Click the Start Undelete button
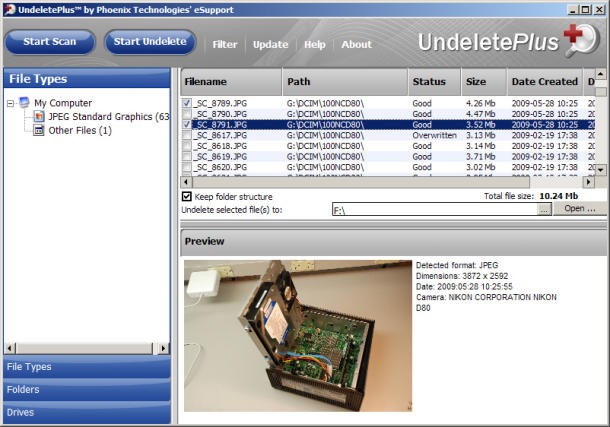610x427 pixels. 150,42
